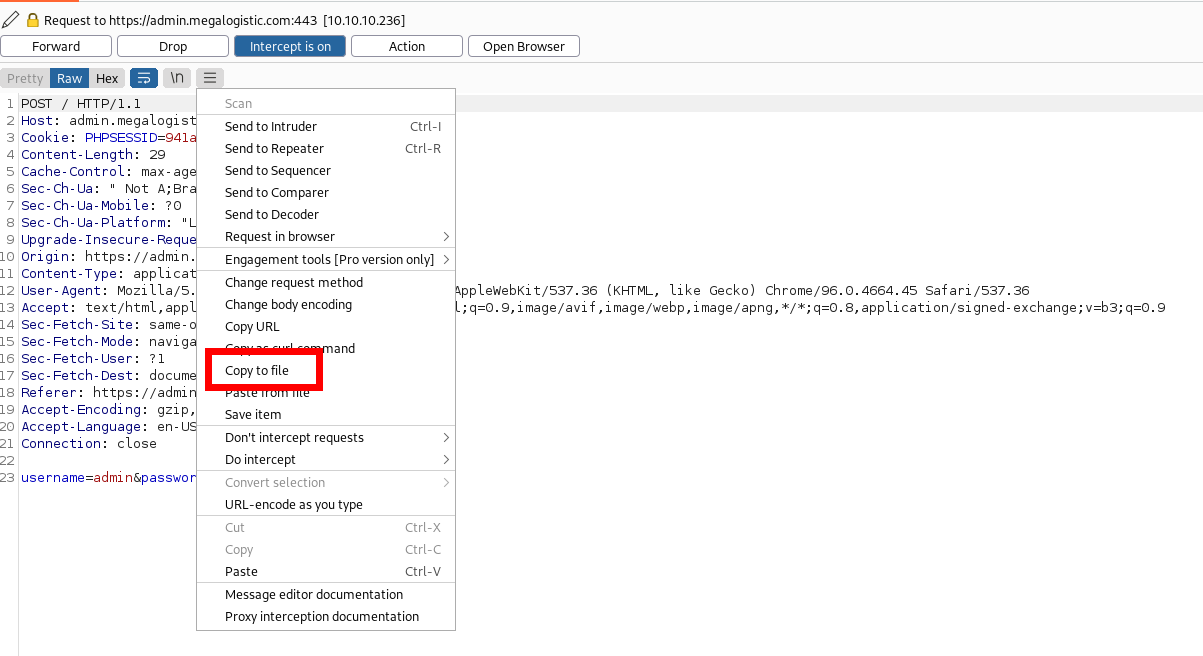Select Copy to file menu entry

tap(257, 371)
